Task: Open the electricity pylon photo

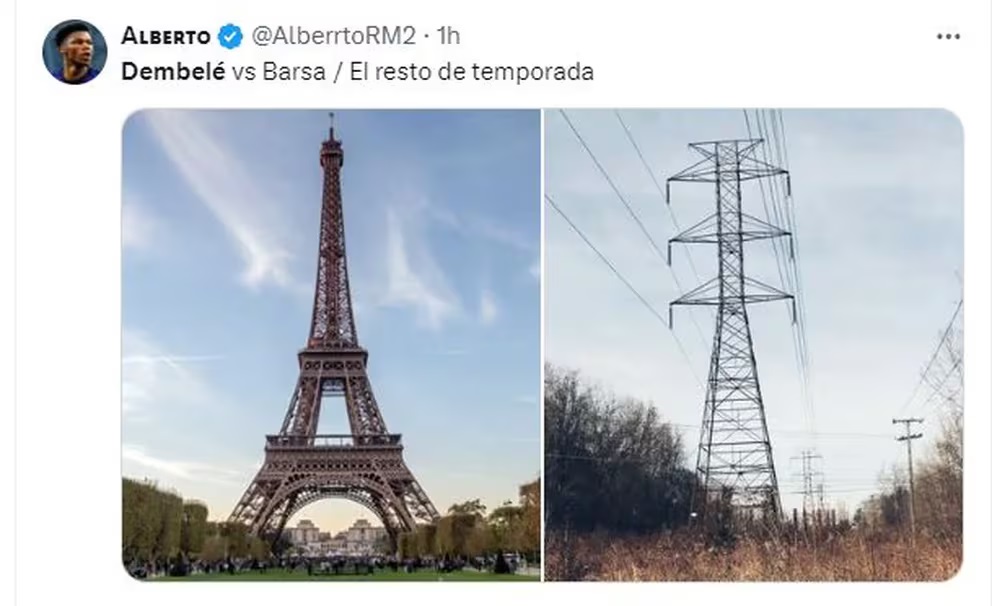Action: (x=753, y=345)
